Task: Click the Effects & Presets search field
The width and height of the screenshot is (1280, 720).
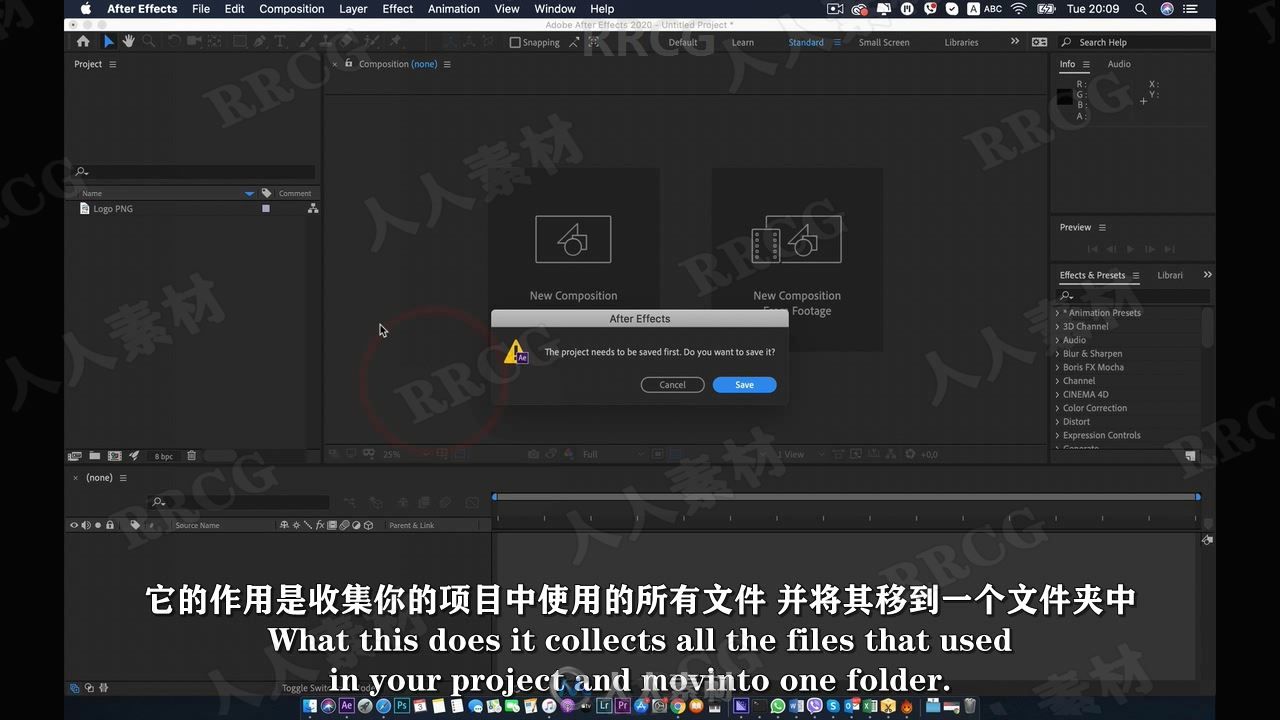Action: [1133, 295]
